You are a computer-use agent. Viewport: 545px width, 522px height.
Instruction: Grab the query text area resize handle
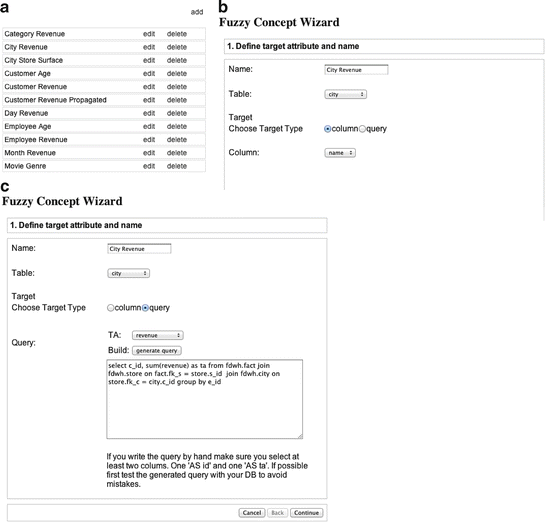coord(300,436)
